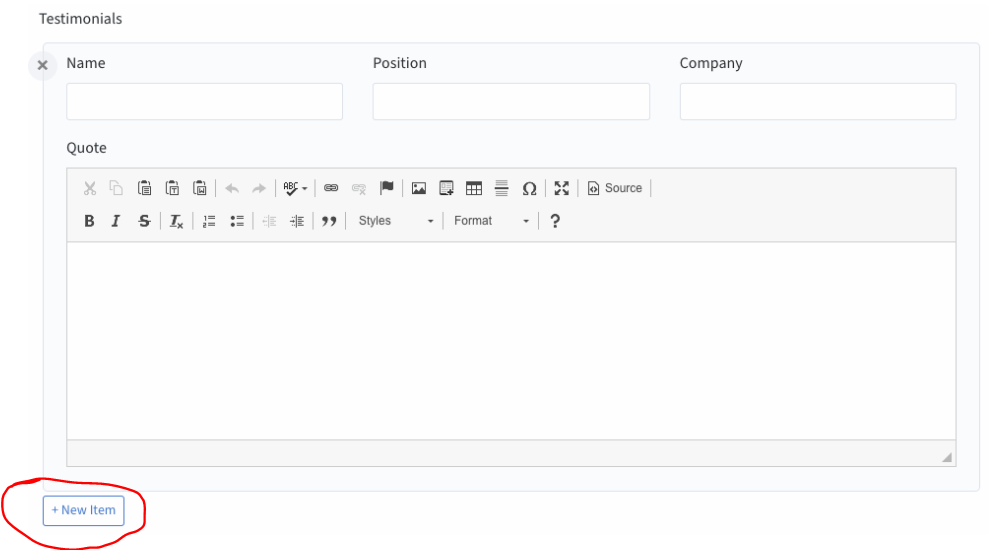Open editor help with question mark icon
The height and width of the screenshot is (550, 989).
point(554,221)
